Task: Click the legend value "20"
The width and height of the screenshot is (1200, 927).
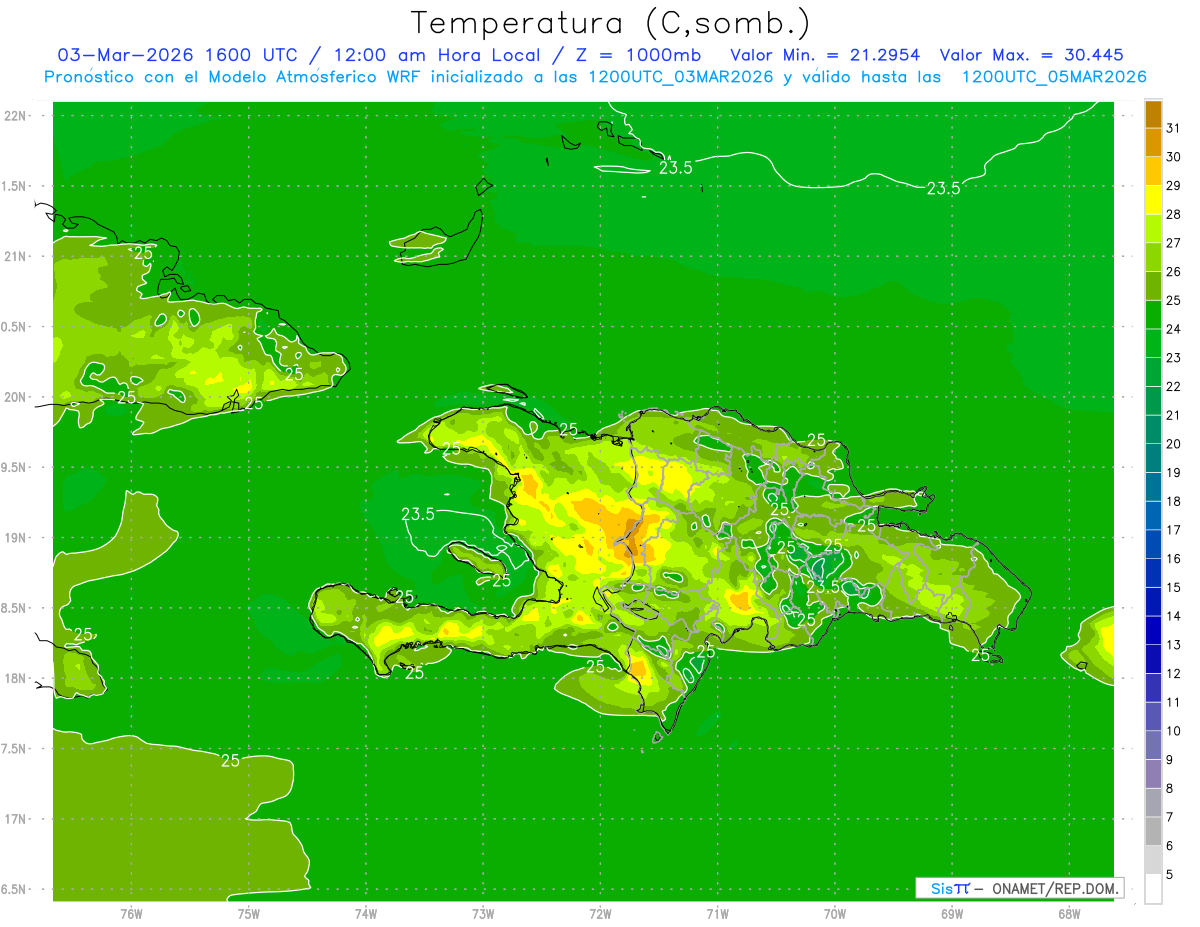Action: point(1174,443)
